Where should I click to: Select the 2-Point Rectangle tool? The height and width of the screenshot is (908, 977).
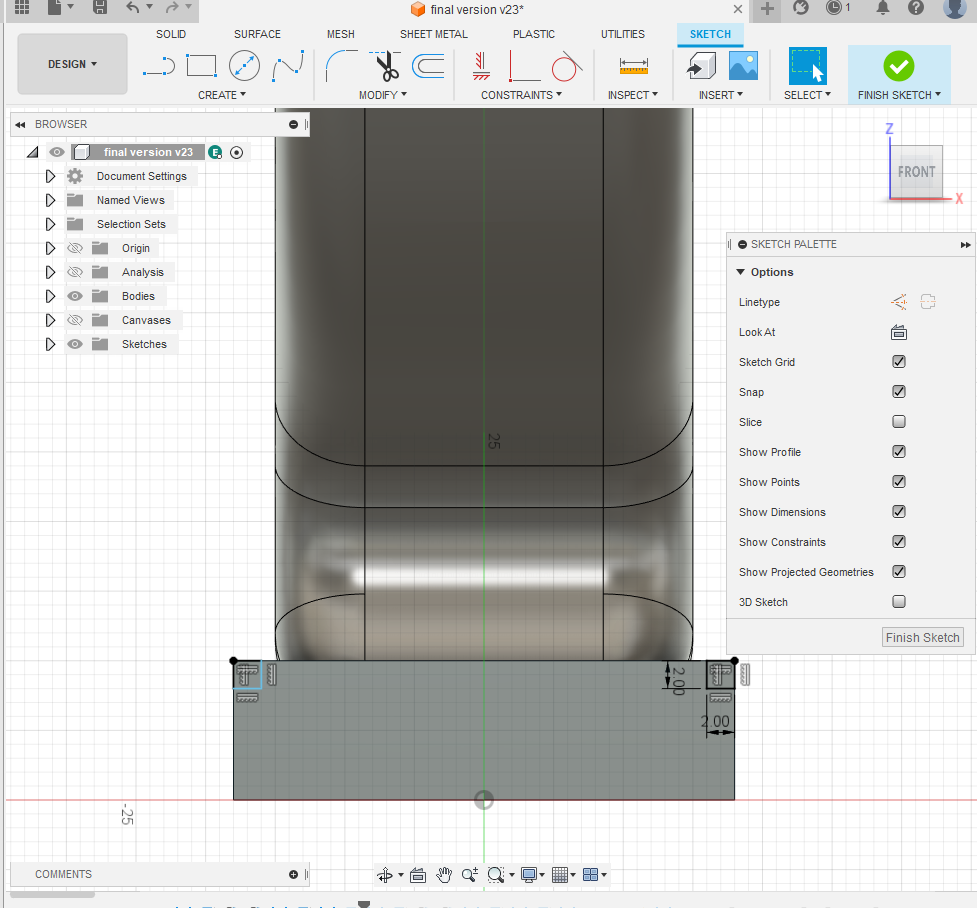(201, 66)
